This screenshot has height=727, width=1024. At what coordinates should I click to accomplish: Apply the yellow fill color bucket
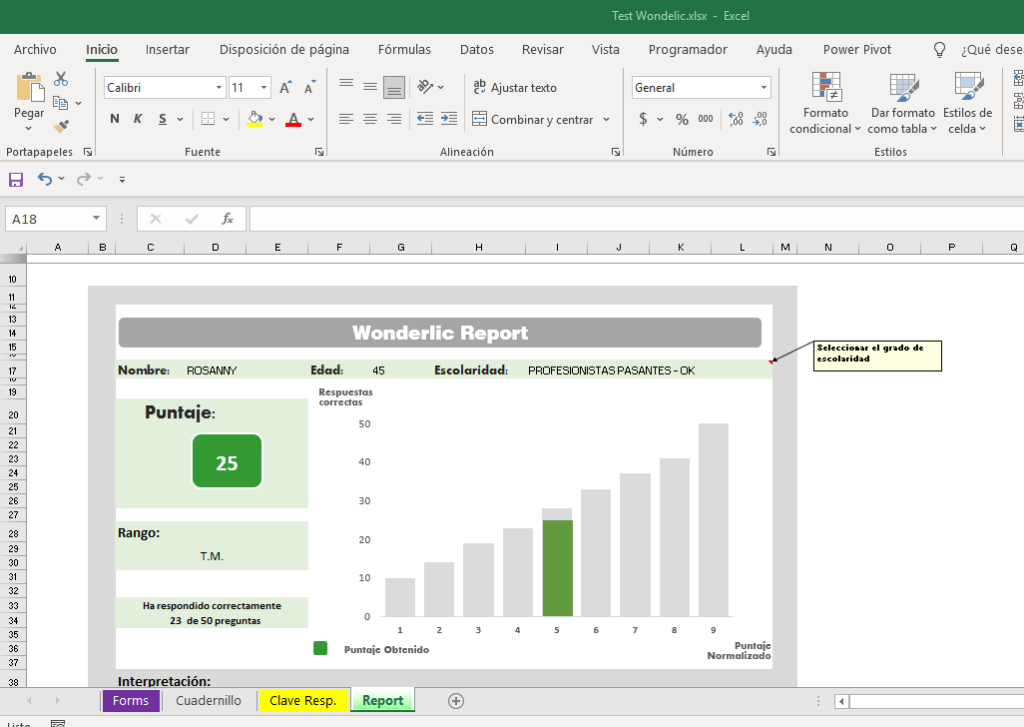tap(255, 119)
